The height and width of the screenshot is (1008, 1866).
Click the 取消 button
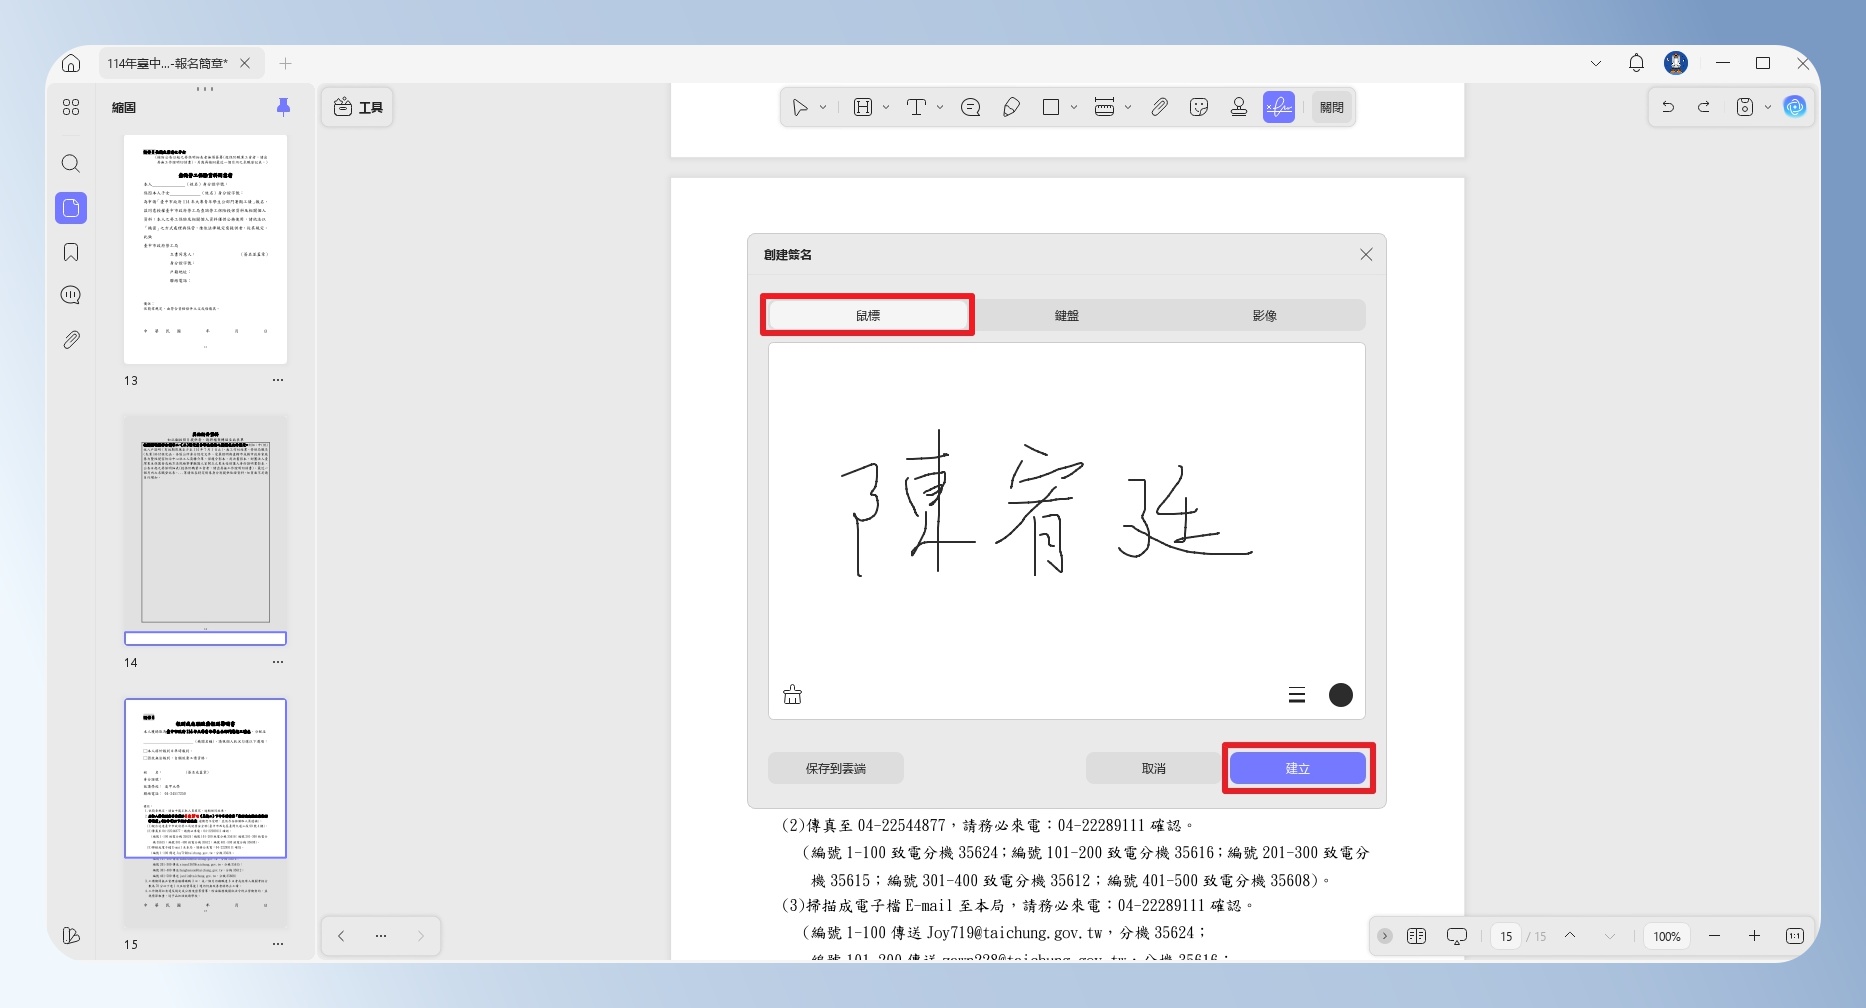(1154, 768)
